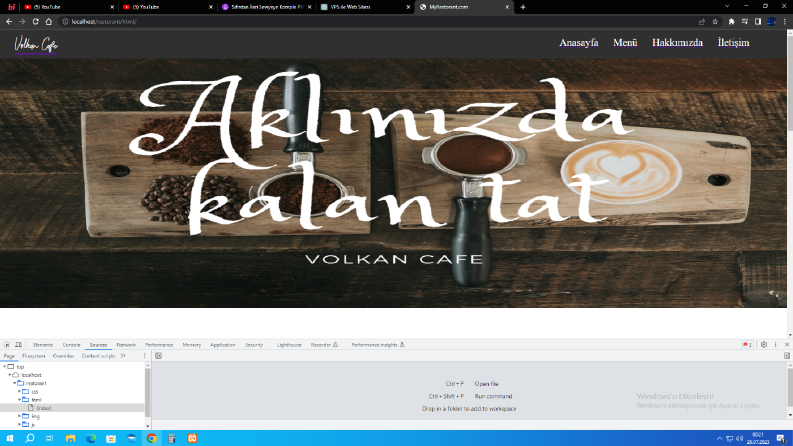Open the Windows notification center icon
The image size is (793, 446).
(x=781, y=438)
